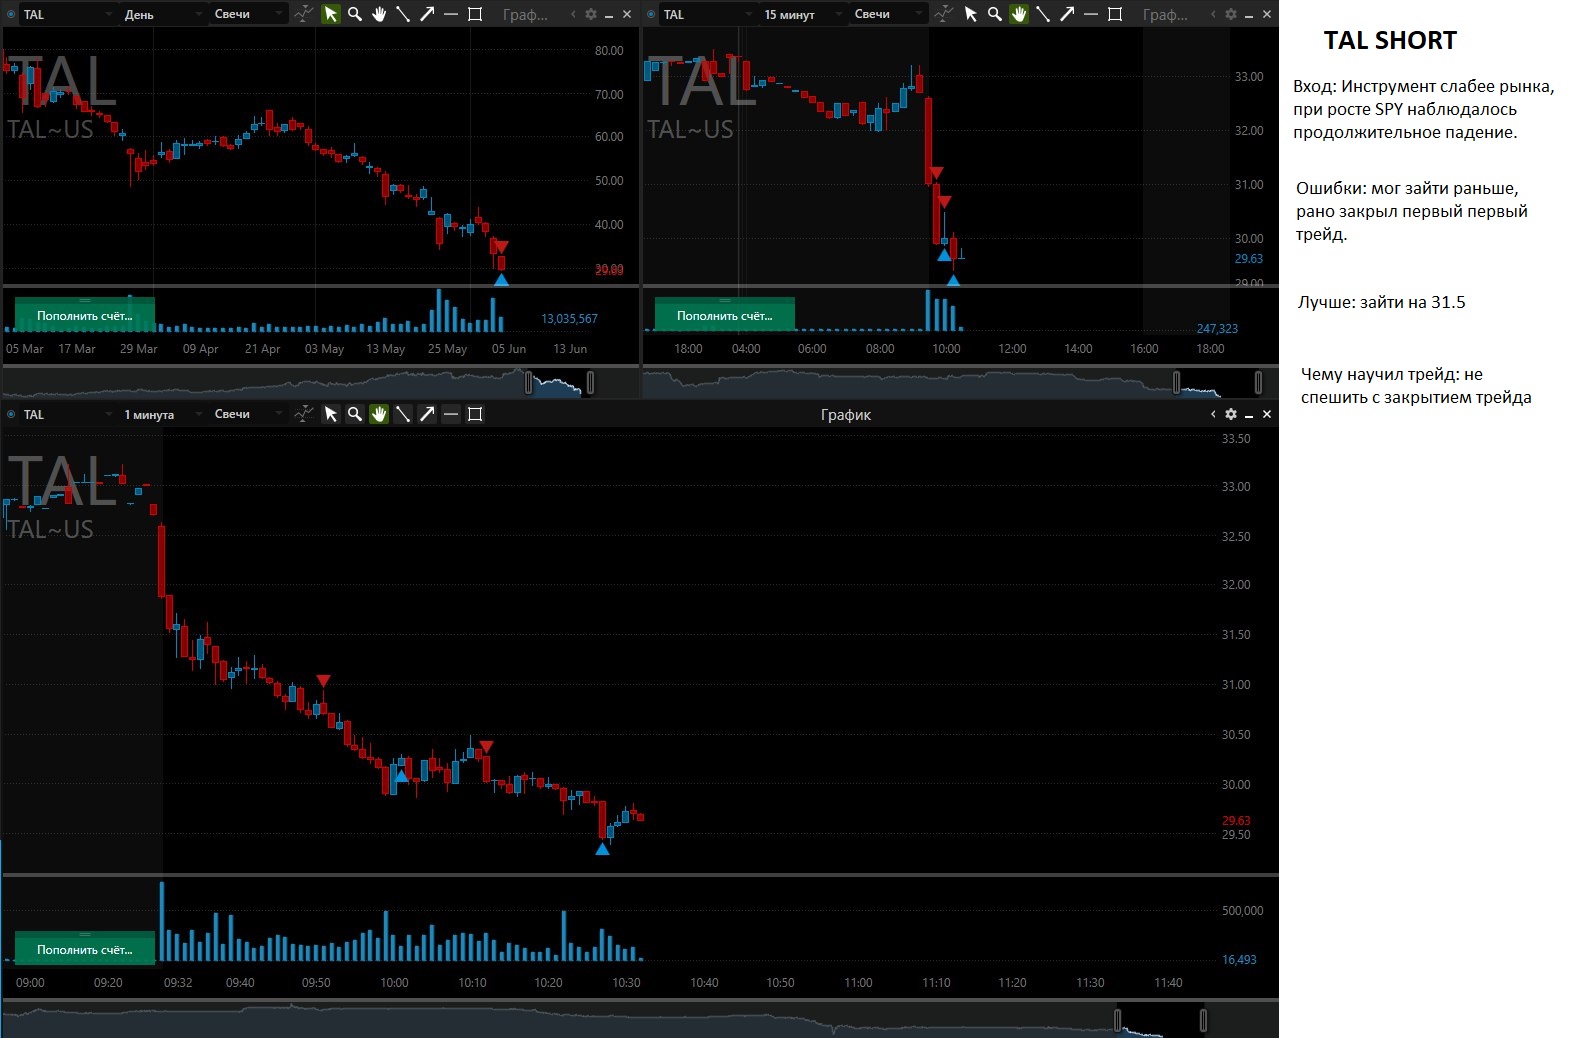
Task: Click the График title of the 1-minute chart
Action: (x=846, y=414)
